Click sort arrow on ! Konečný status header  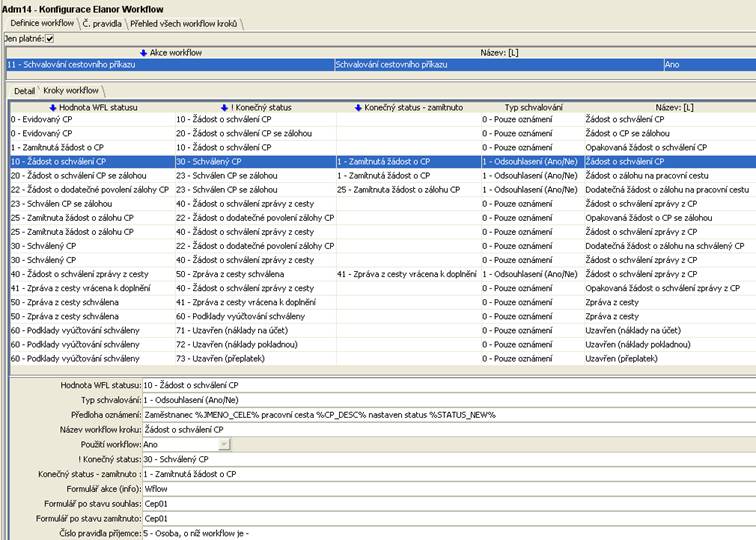coord(225,106)
